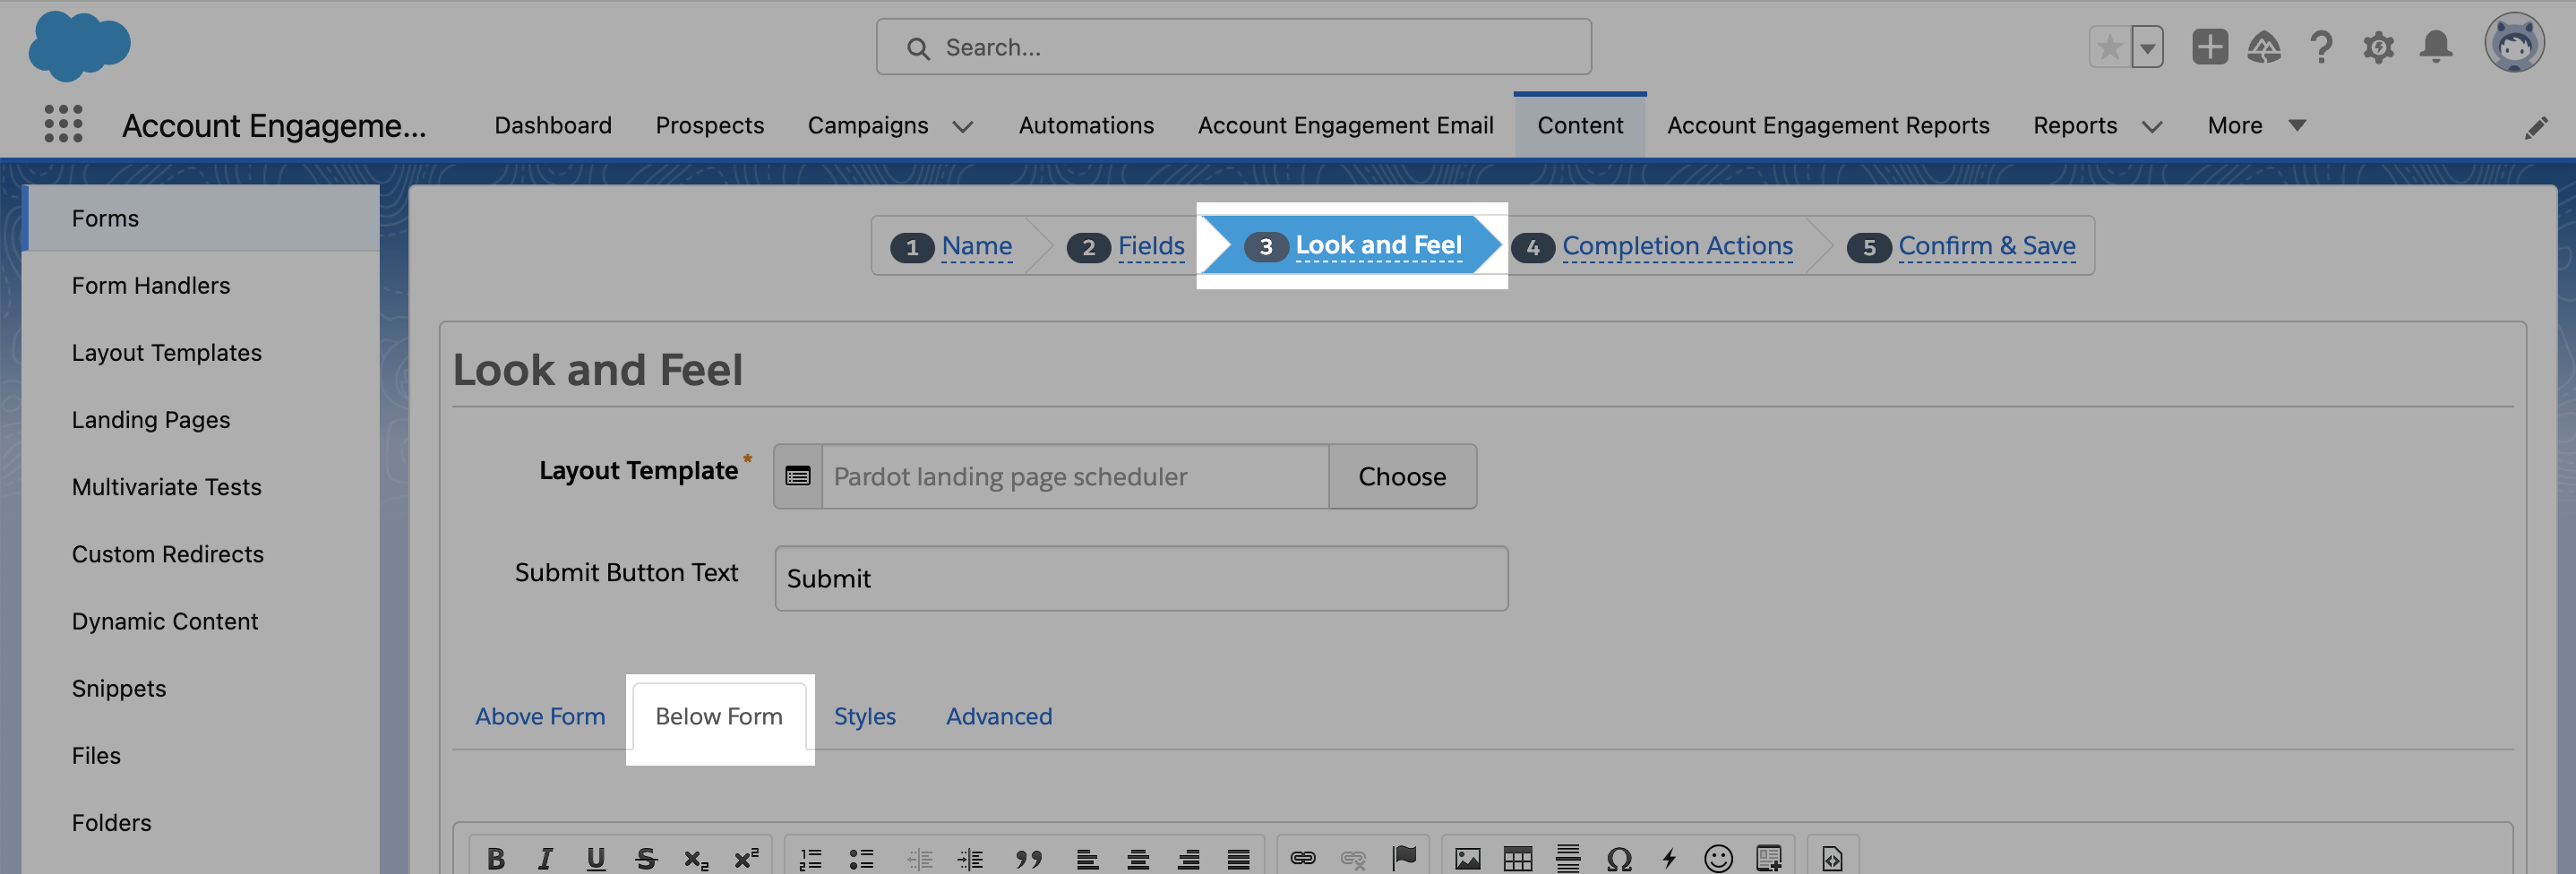Screen dimensions: 2576x874
Task: Open the templates icon in the editor
Action: (1769, 858)
